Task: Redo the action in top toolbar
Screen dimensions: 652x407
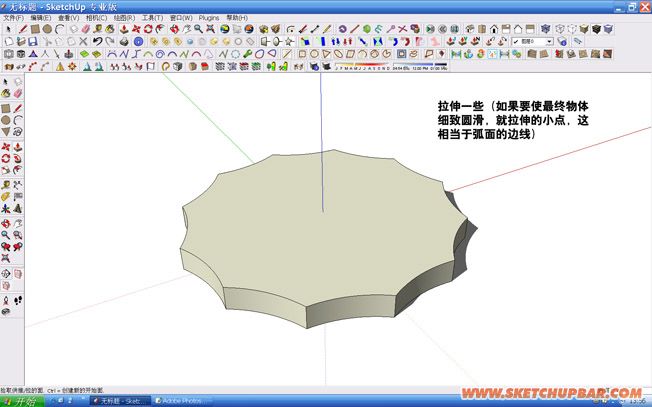Action: [x=110, y=42]
